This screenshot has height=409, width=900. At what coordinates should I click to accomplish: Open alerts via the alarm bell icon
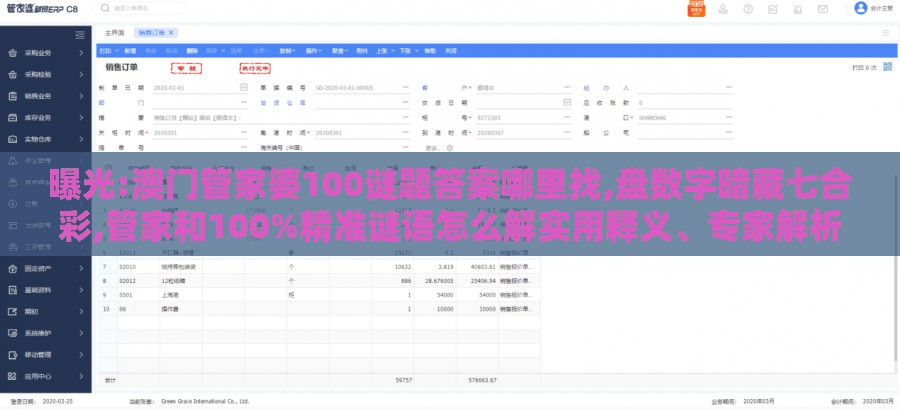tap(798, 9)
